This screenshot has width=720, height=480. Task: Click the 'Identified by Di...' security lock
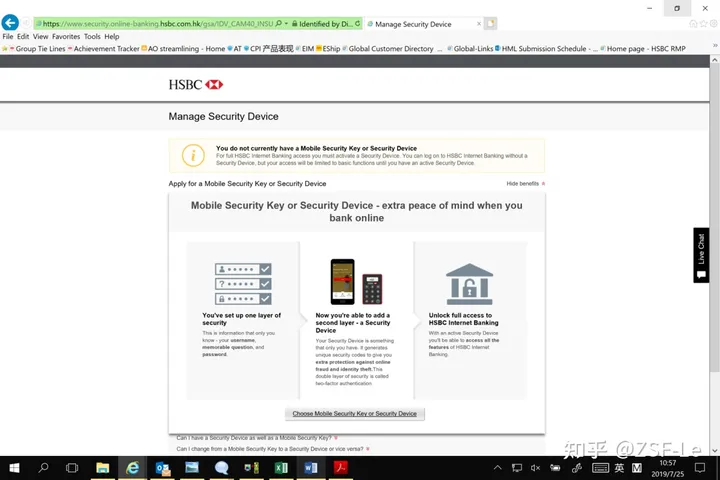point(322,24)
